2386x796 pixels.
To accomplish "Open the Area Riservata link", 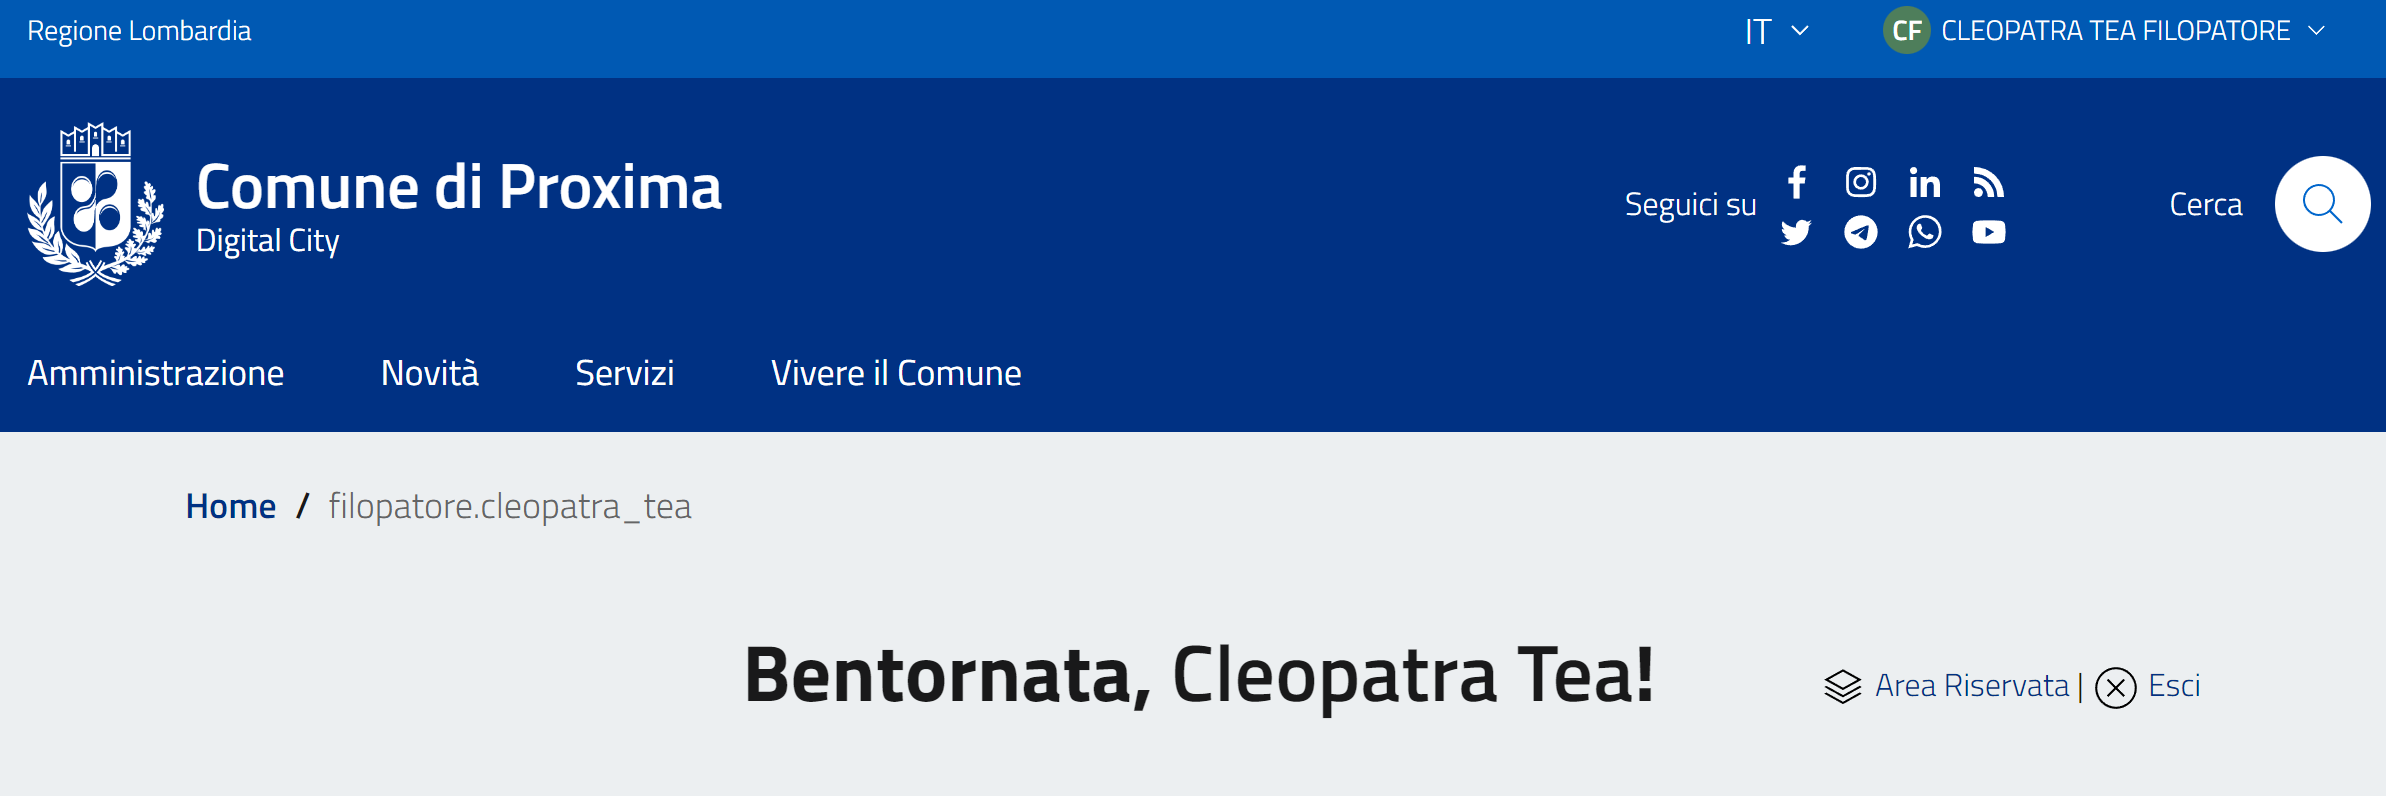I will click(x=1971, y=686).
